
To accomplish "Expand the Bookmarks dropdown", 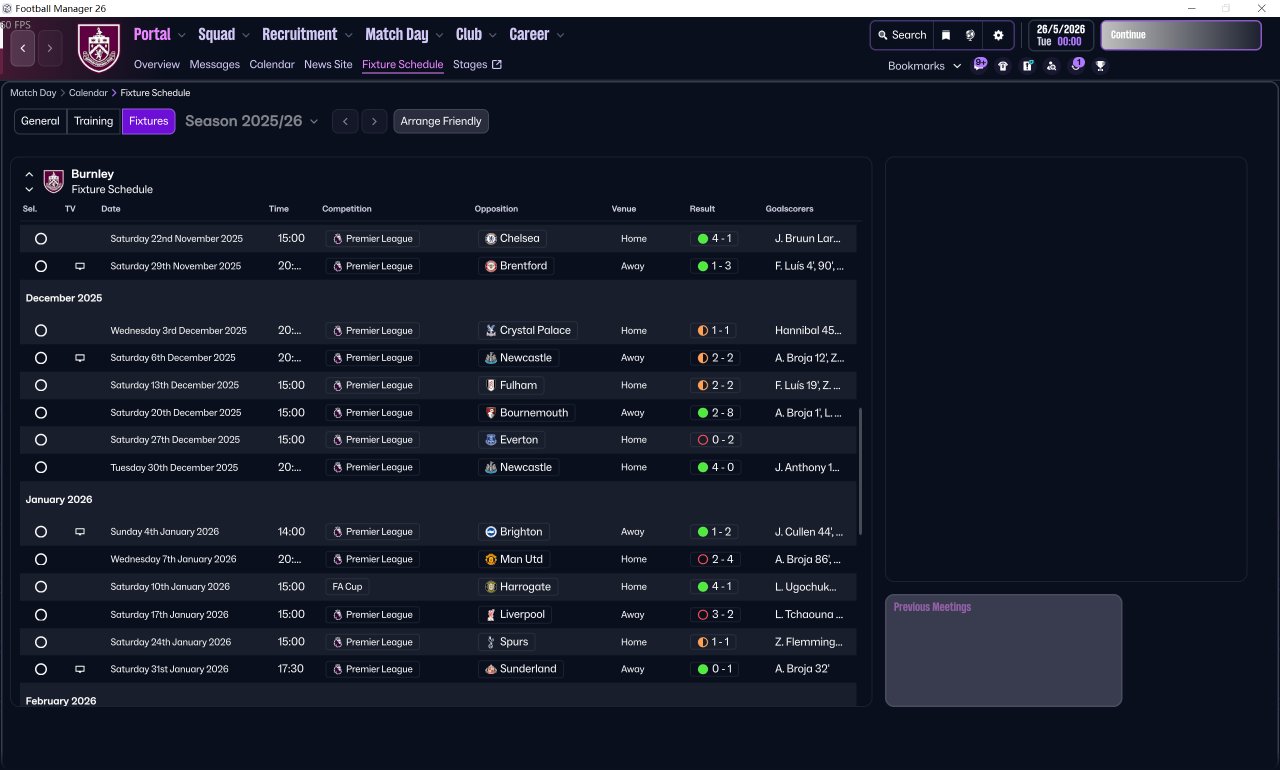I will click(924, 66).
